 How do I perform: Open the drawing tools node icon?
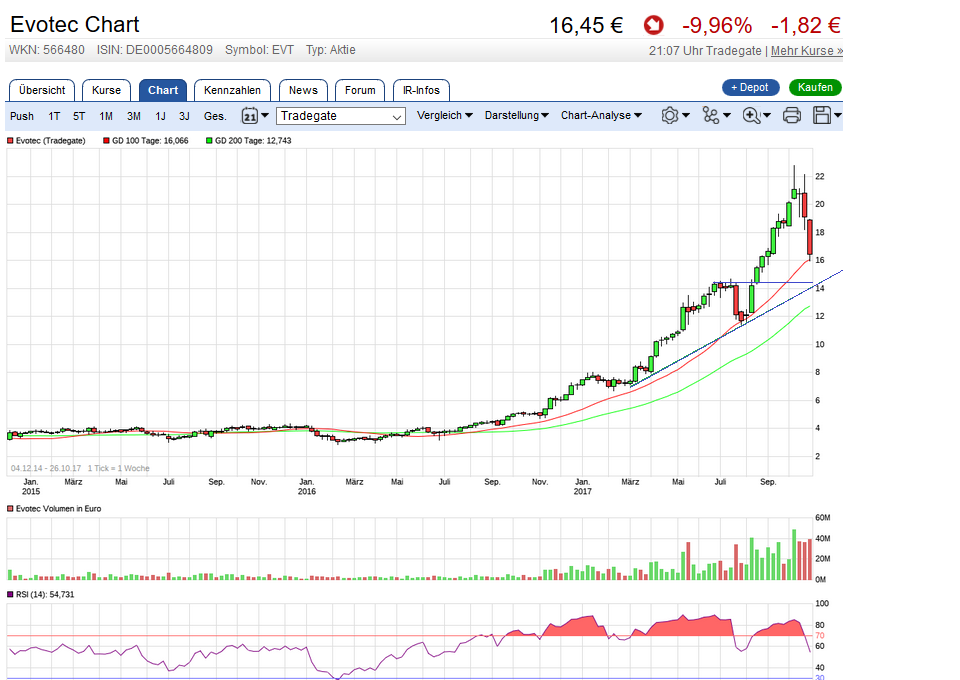[710, 115]
